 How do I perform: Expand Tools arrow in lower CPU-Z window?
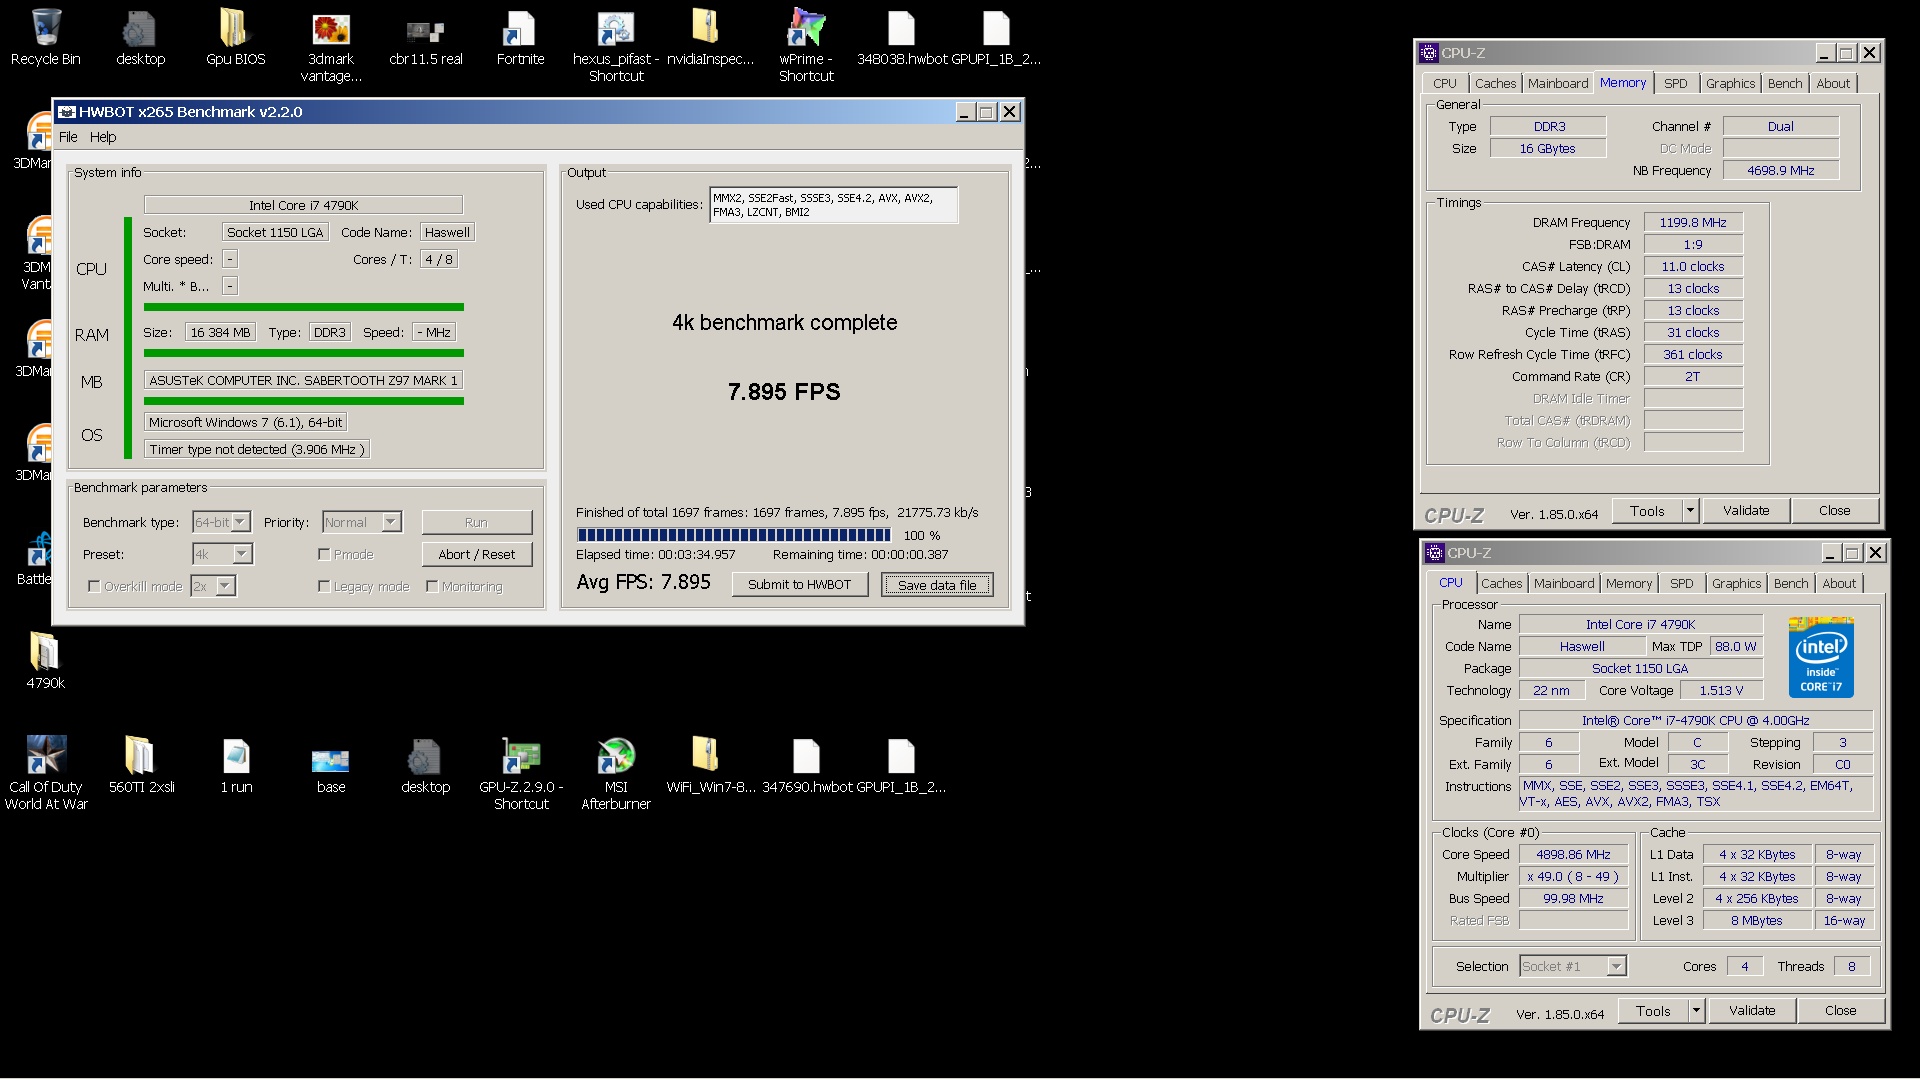[1696, 1011]
